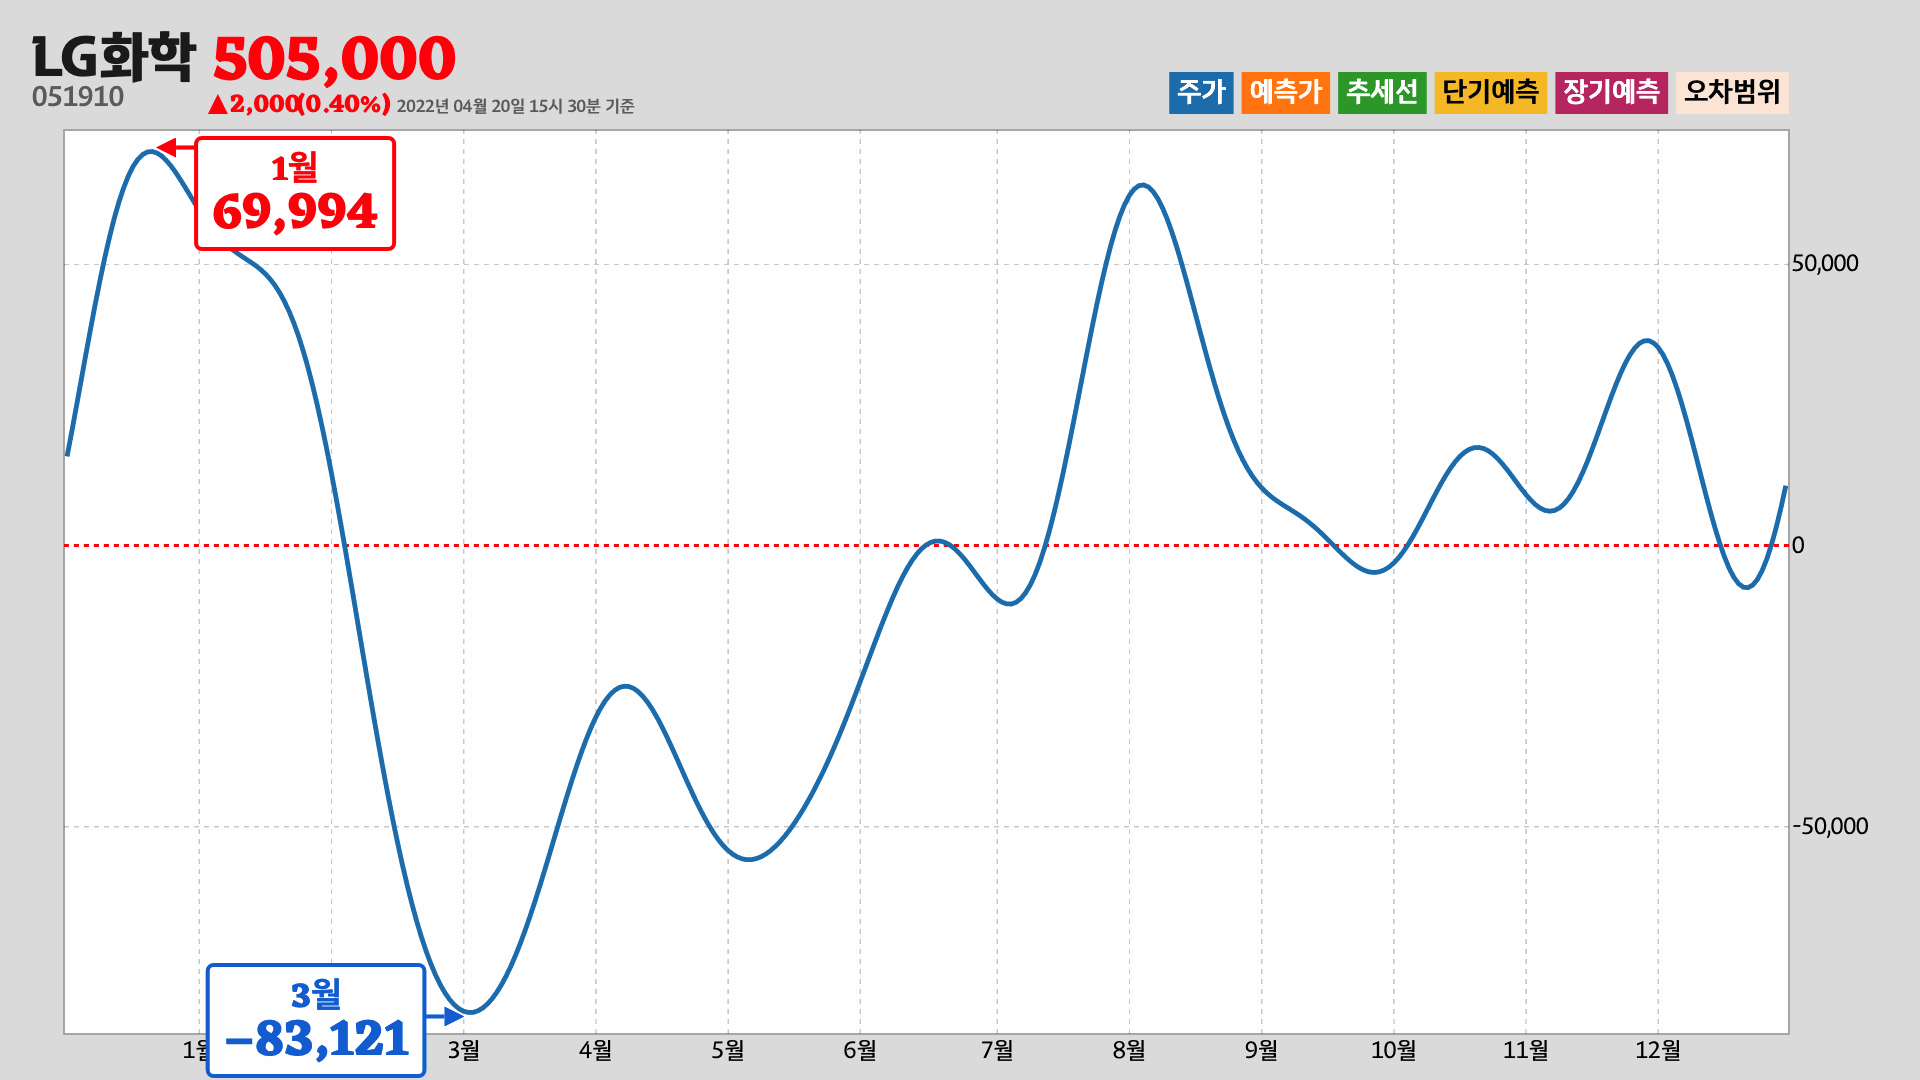Image resolution: width=1920 pixels, height=1080 pixels.
Task: Click the 69,994 January peak label
Action: (x=295, y=193)
